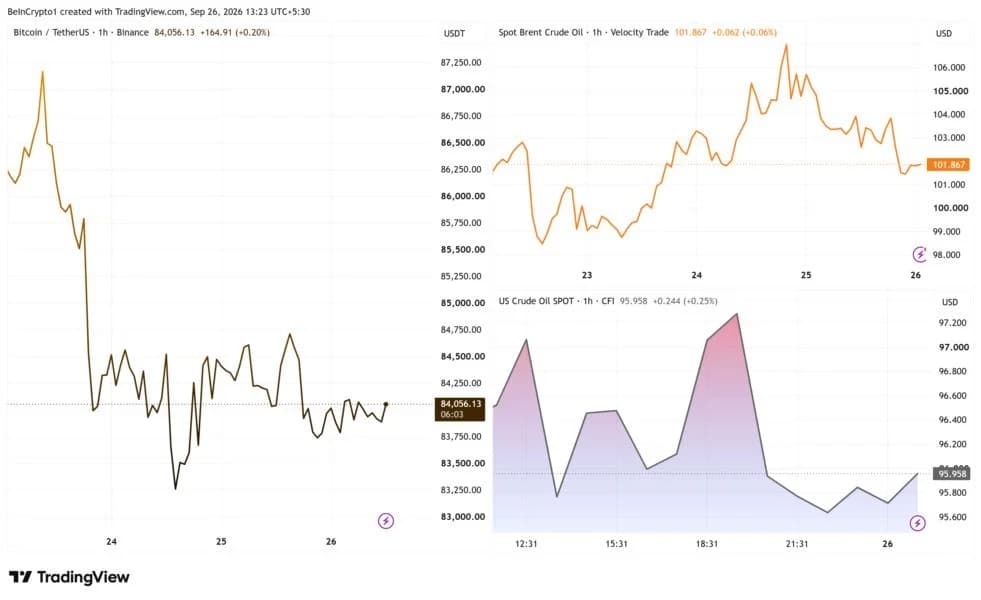
Task: Click the TradingView logo at bottom left
Action: [69, 577]
